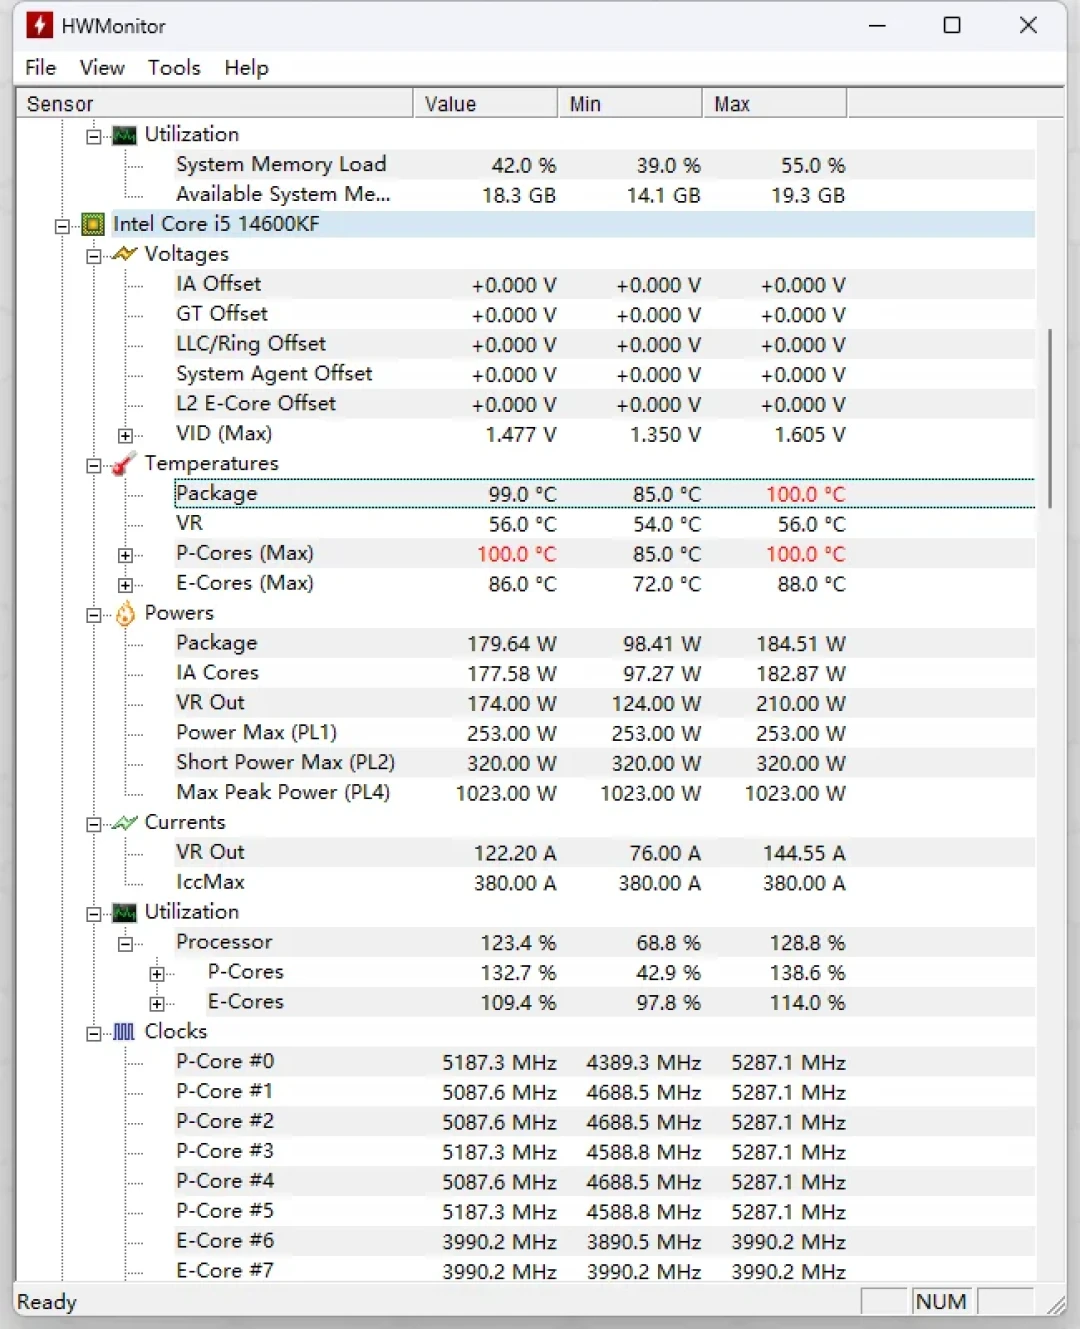Screen dimensions: 1080x1329
Task: Click the Voltages lightning bolt icon
Action: point(124,254)
